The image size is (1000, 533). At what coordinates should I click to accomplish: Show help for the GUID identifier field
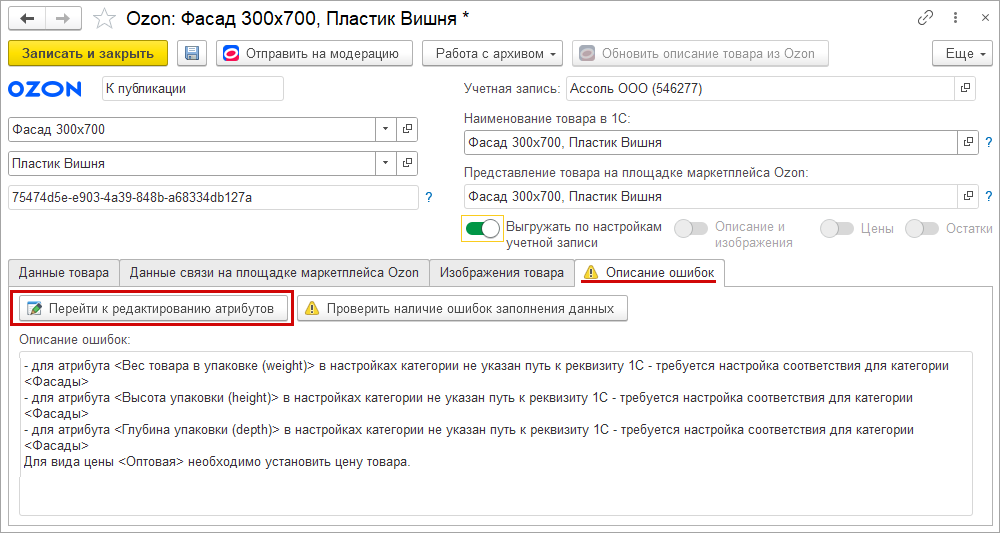(429, 198)
